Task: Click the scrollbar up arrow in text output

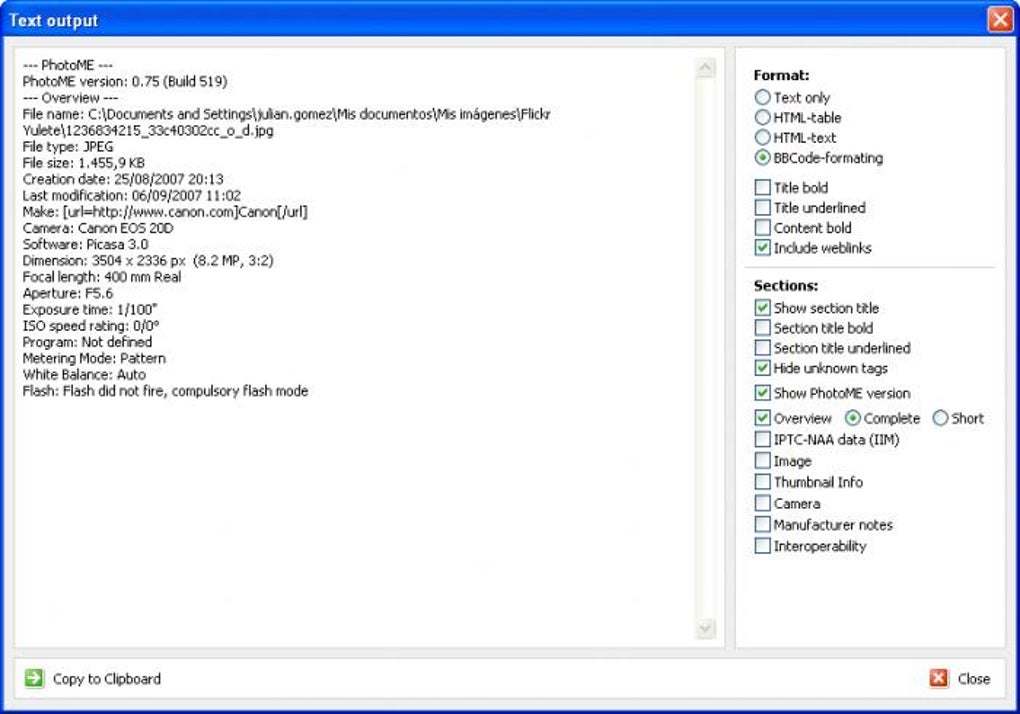Action: [x=705, y=68]
